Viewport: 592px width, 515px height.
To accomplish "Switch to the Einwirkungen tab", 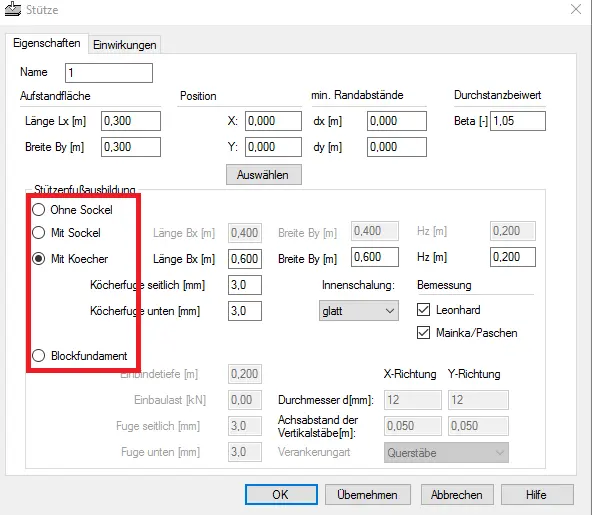I will point(125,45).
